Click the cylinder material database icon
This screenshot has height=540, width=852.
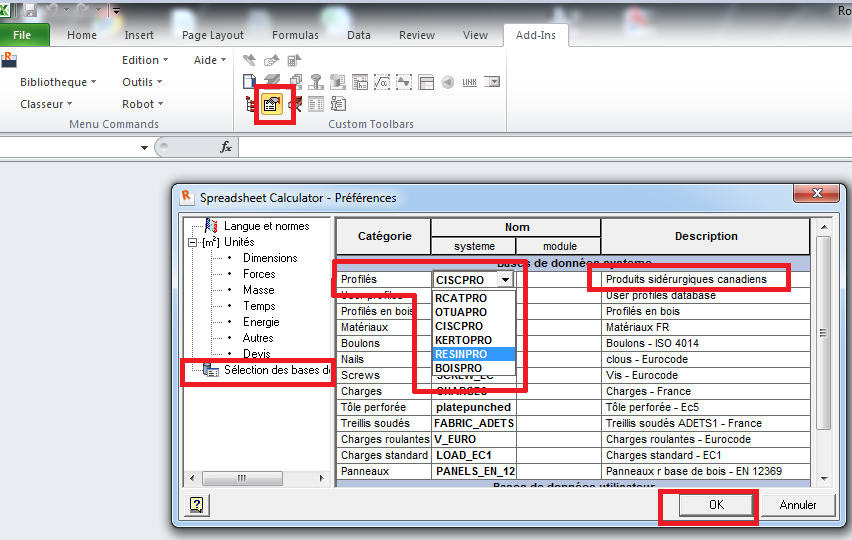[x=338, y=82]
